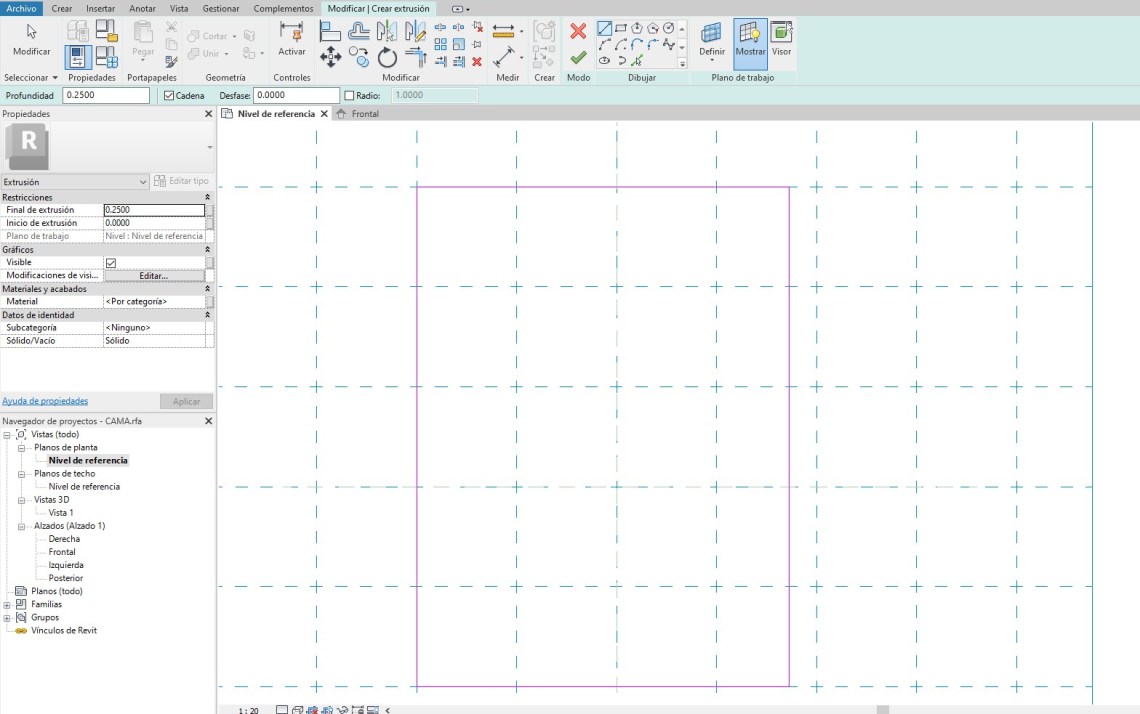This screenshot has height=714, width=1140.
Task: Choose the Rectangle draw tool
Action: [x=621, y=29]
